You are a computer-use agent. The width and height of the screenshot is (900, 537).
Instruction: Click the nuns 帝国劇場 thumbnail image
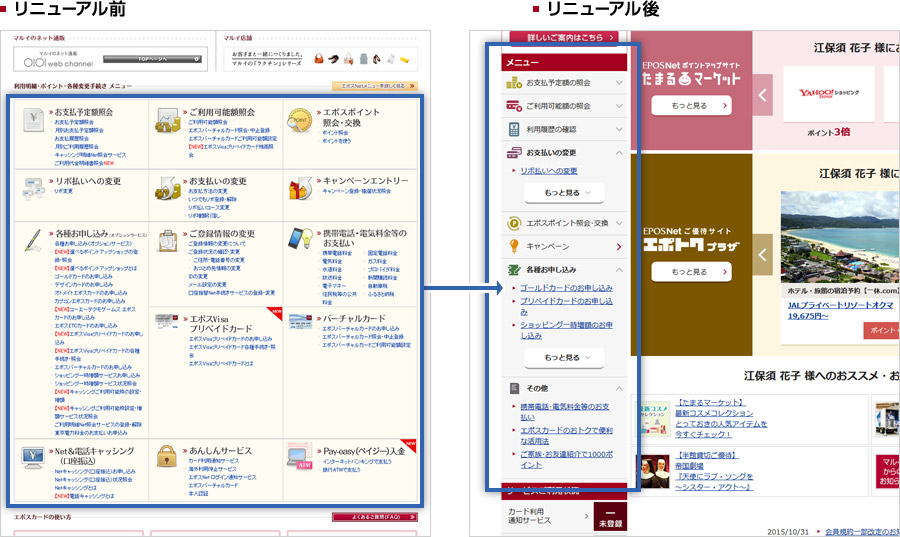655,472
